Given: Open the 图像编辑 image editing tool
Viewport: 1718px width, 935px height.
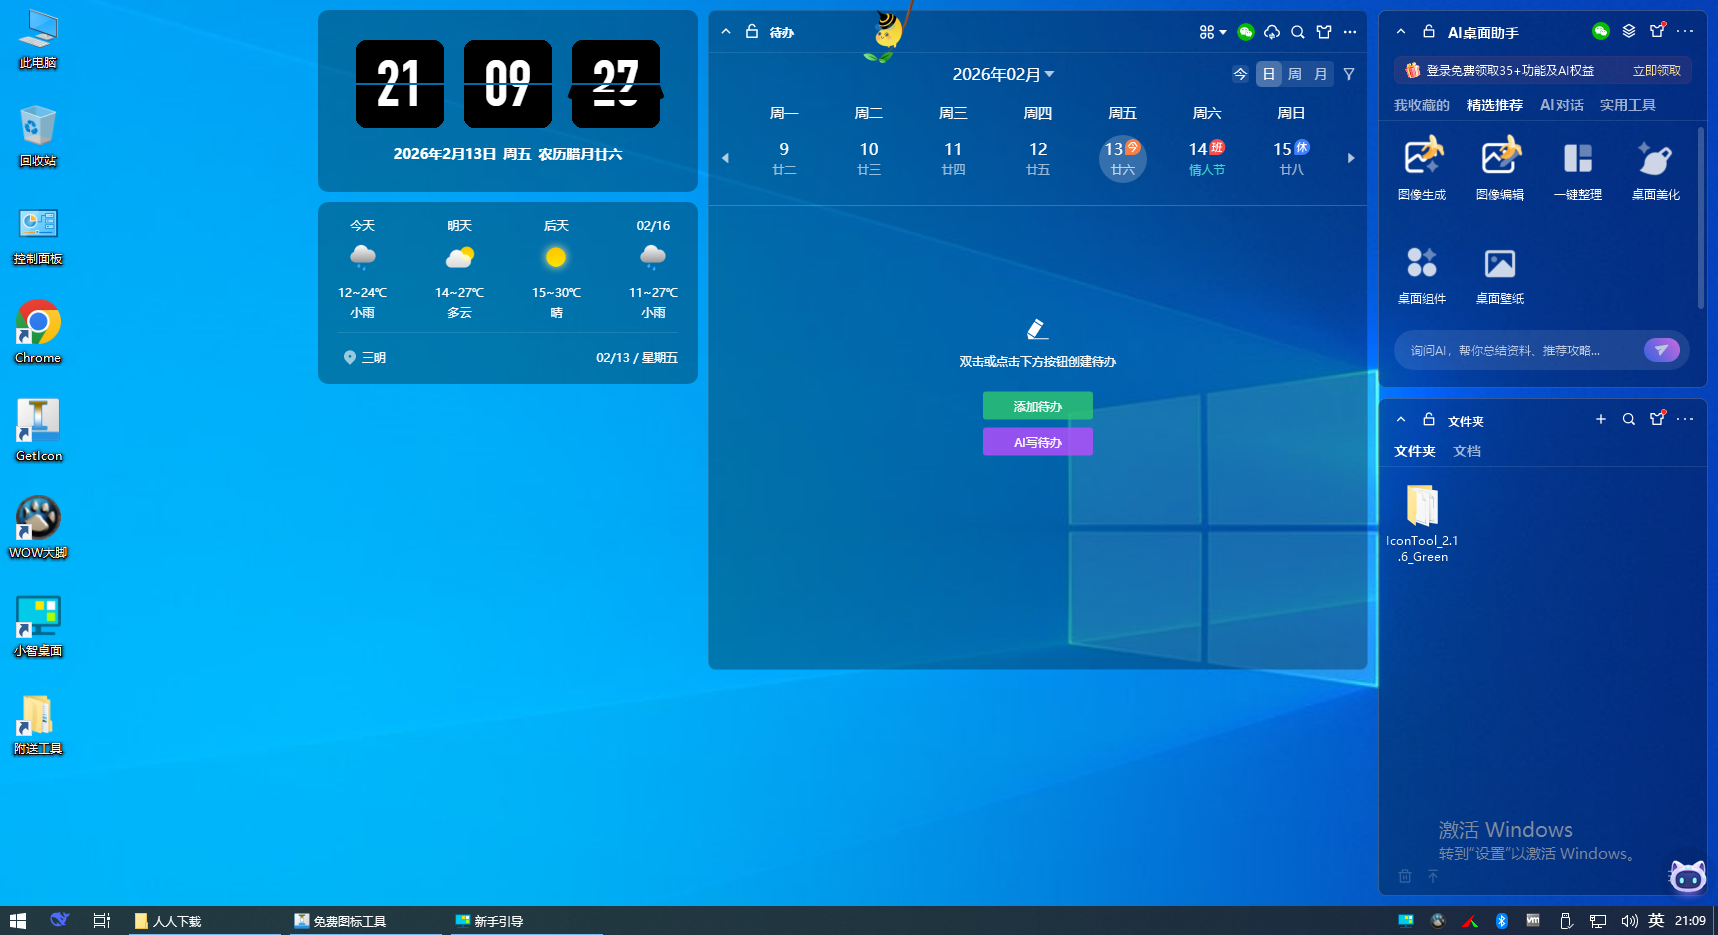Looking at the screenshot, I should point(1500,159).
